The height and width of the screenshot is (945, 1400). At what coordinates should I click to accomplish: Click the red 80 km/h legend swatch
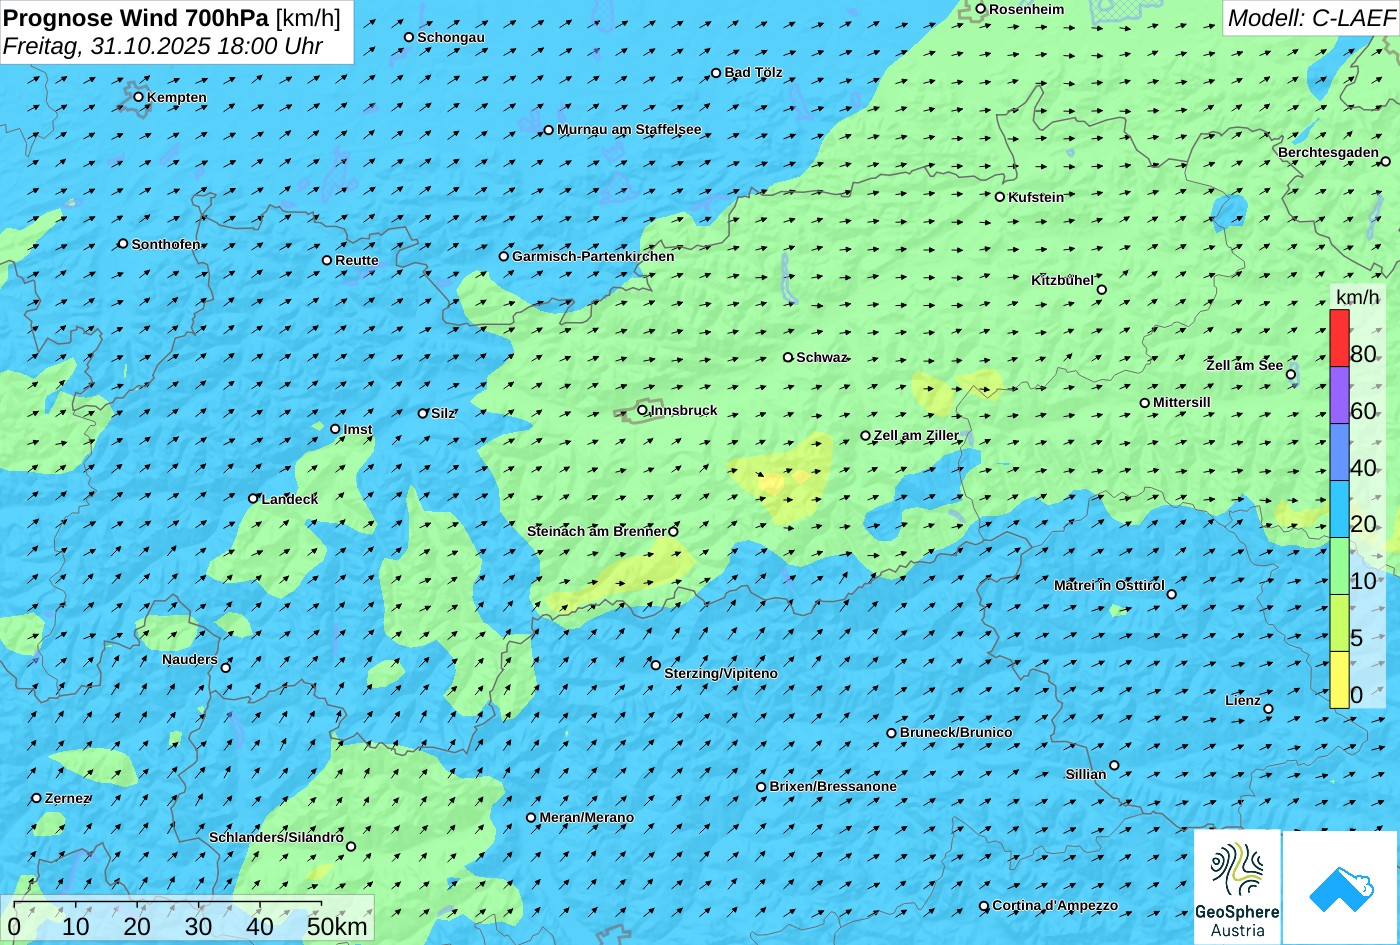(x=1339, y=338)
